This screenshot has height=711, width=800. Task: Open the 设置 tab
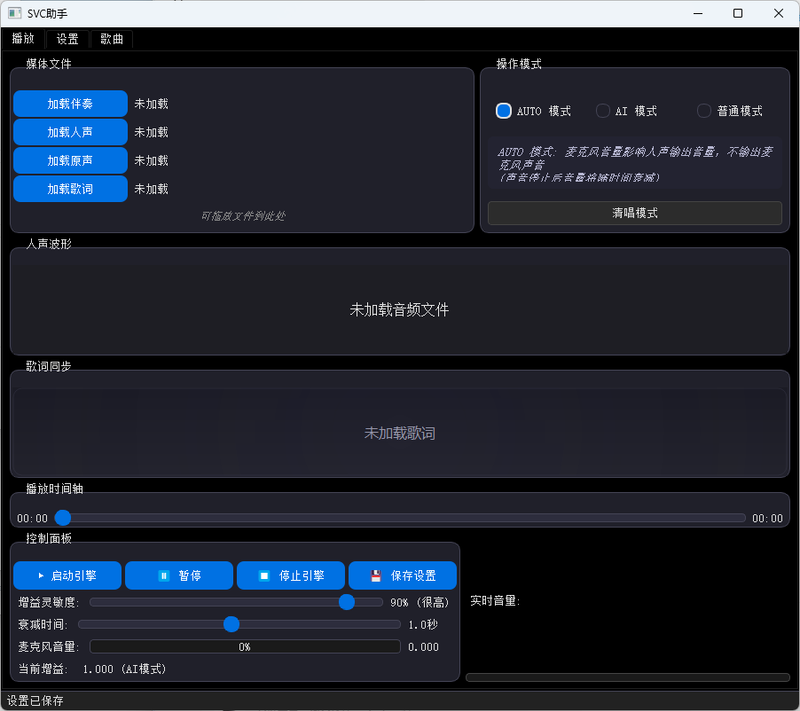[x=67, y=39]
